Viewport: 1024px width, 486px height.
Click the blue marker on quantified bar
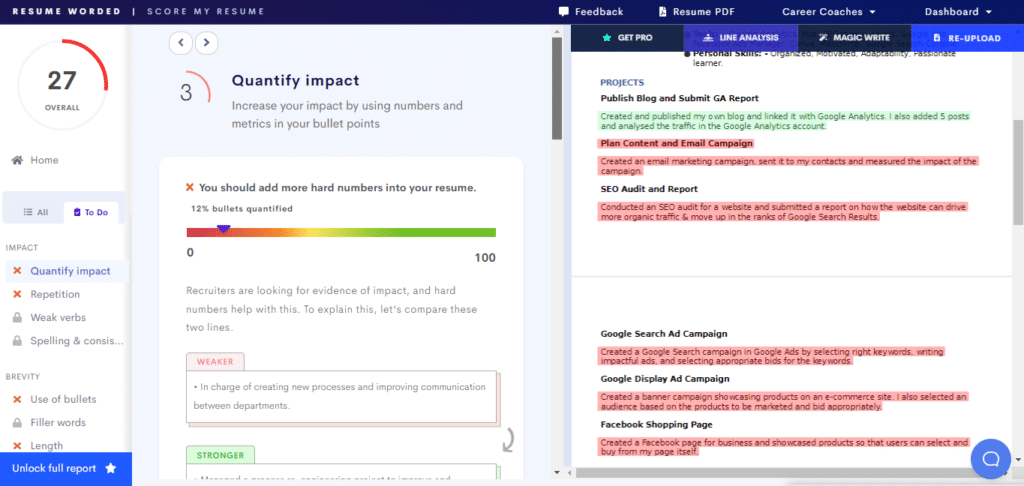pos(223,229)
